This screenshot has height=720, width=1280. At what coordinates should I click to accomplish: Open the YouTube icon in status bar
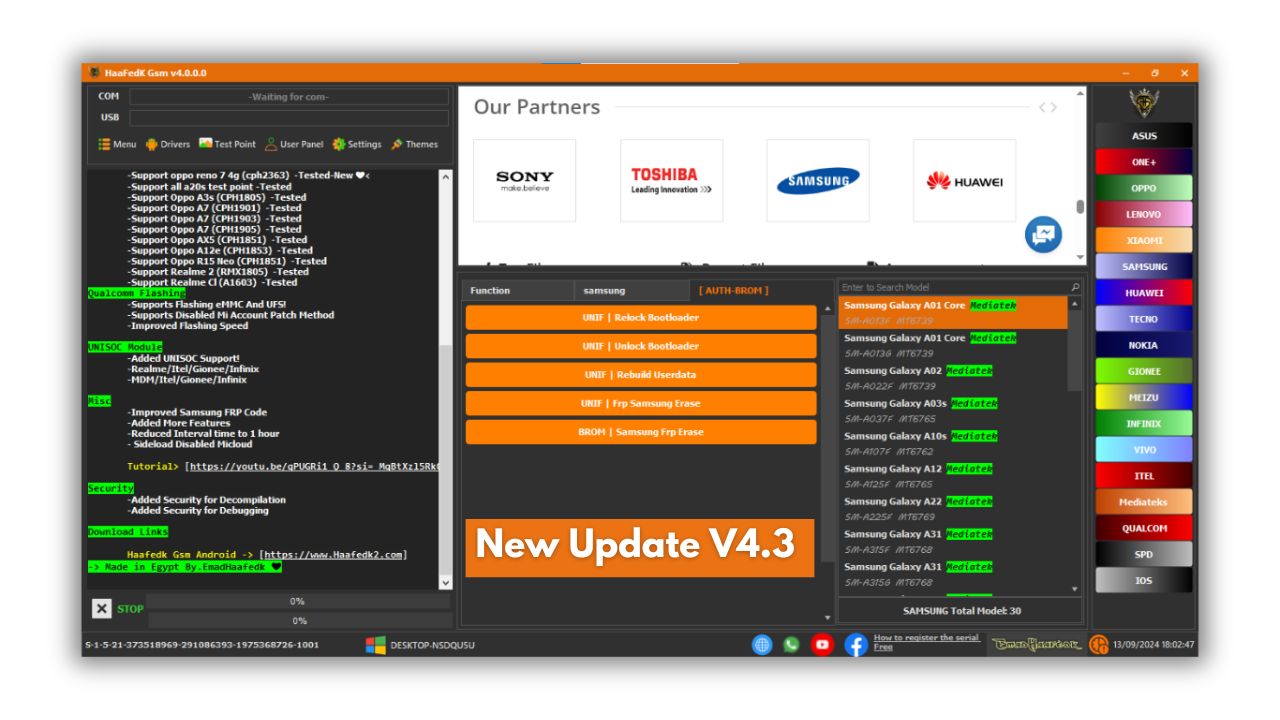coord(822,645)
